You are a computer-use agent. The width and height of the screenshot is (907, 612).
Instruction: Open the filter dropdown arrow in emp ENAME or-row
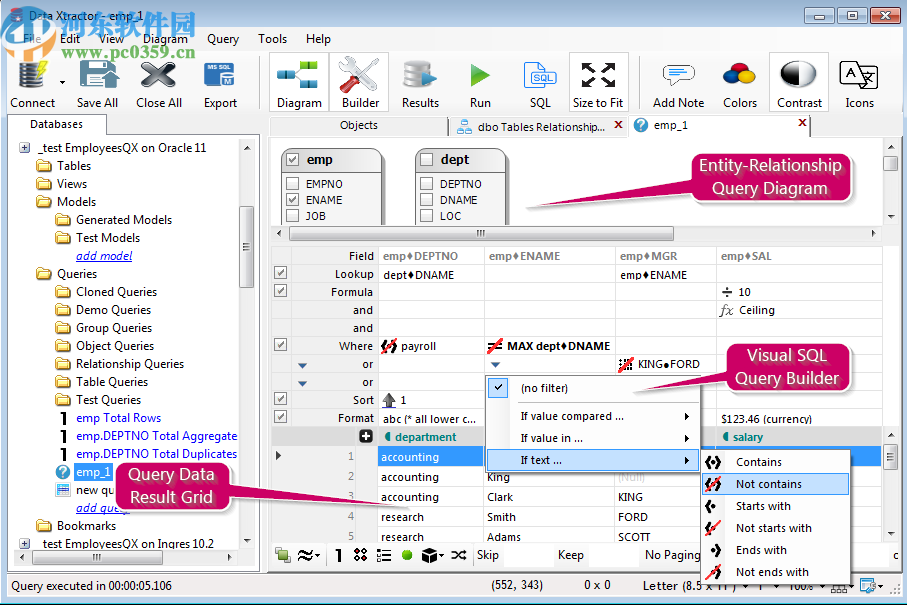495,364
